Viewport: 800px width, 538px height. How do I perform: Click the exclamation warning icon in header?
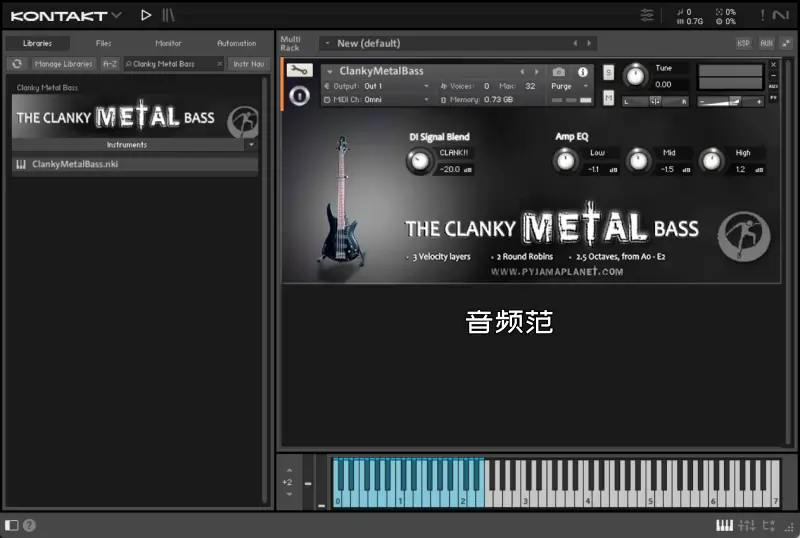[x=763, y=15]
